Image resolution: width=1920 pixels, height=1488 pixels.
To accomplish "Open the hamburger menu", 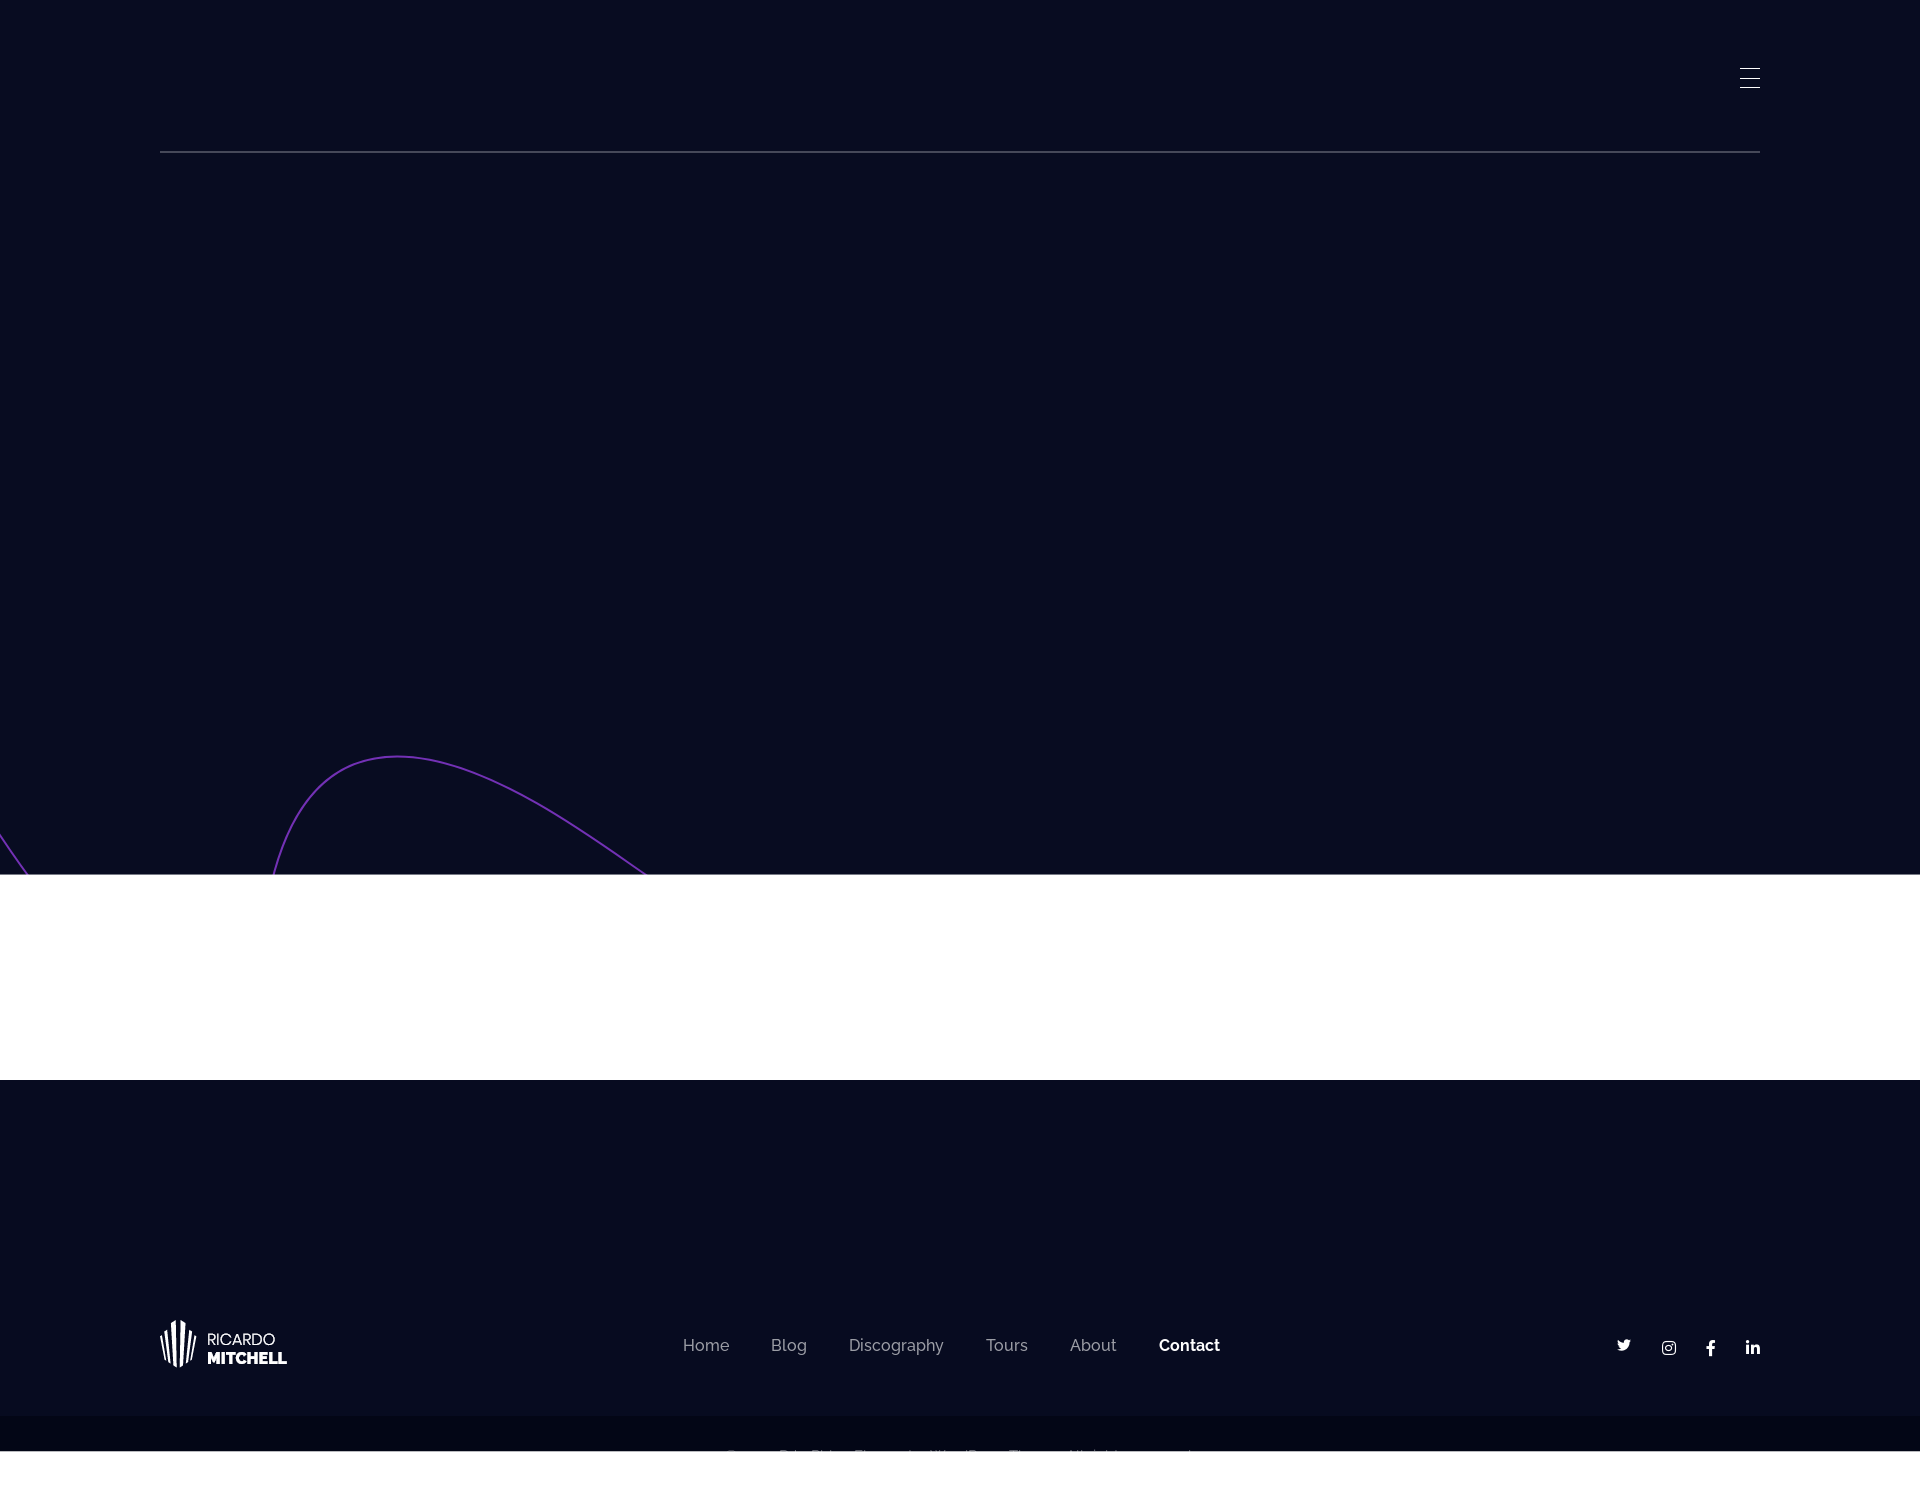I will (1749, 78).
